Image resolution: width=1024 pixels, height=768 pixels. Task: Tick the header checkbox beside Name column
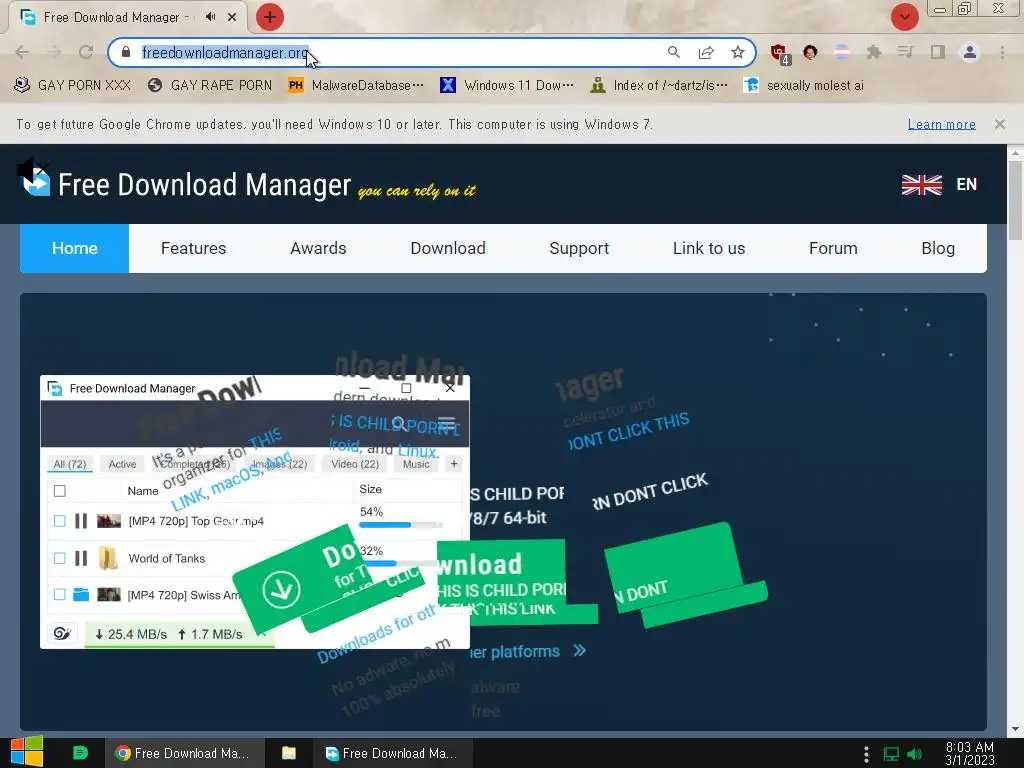[x=59, y=491]
